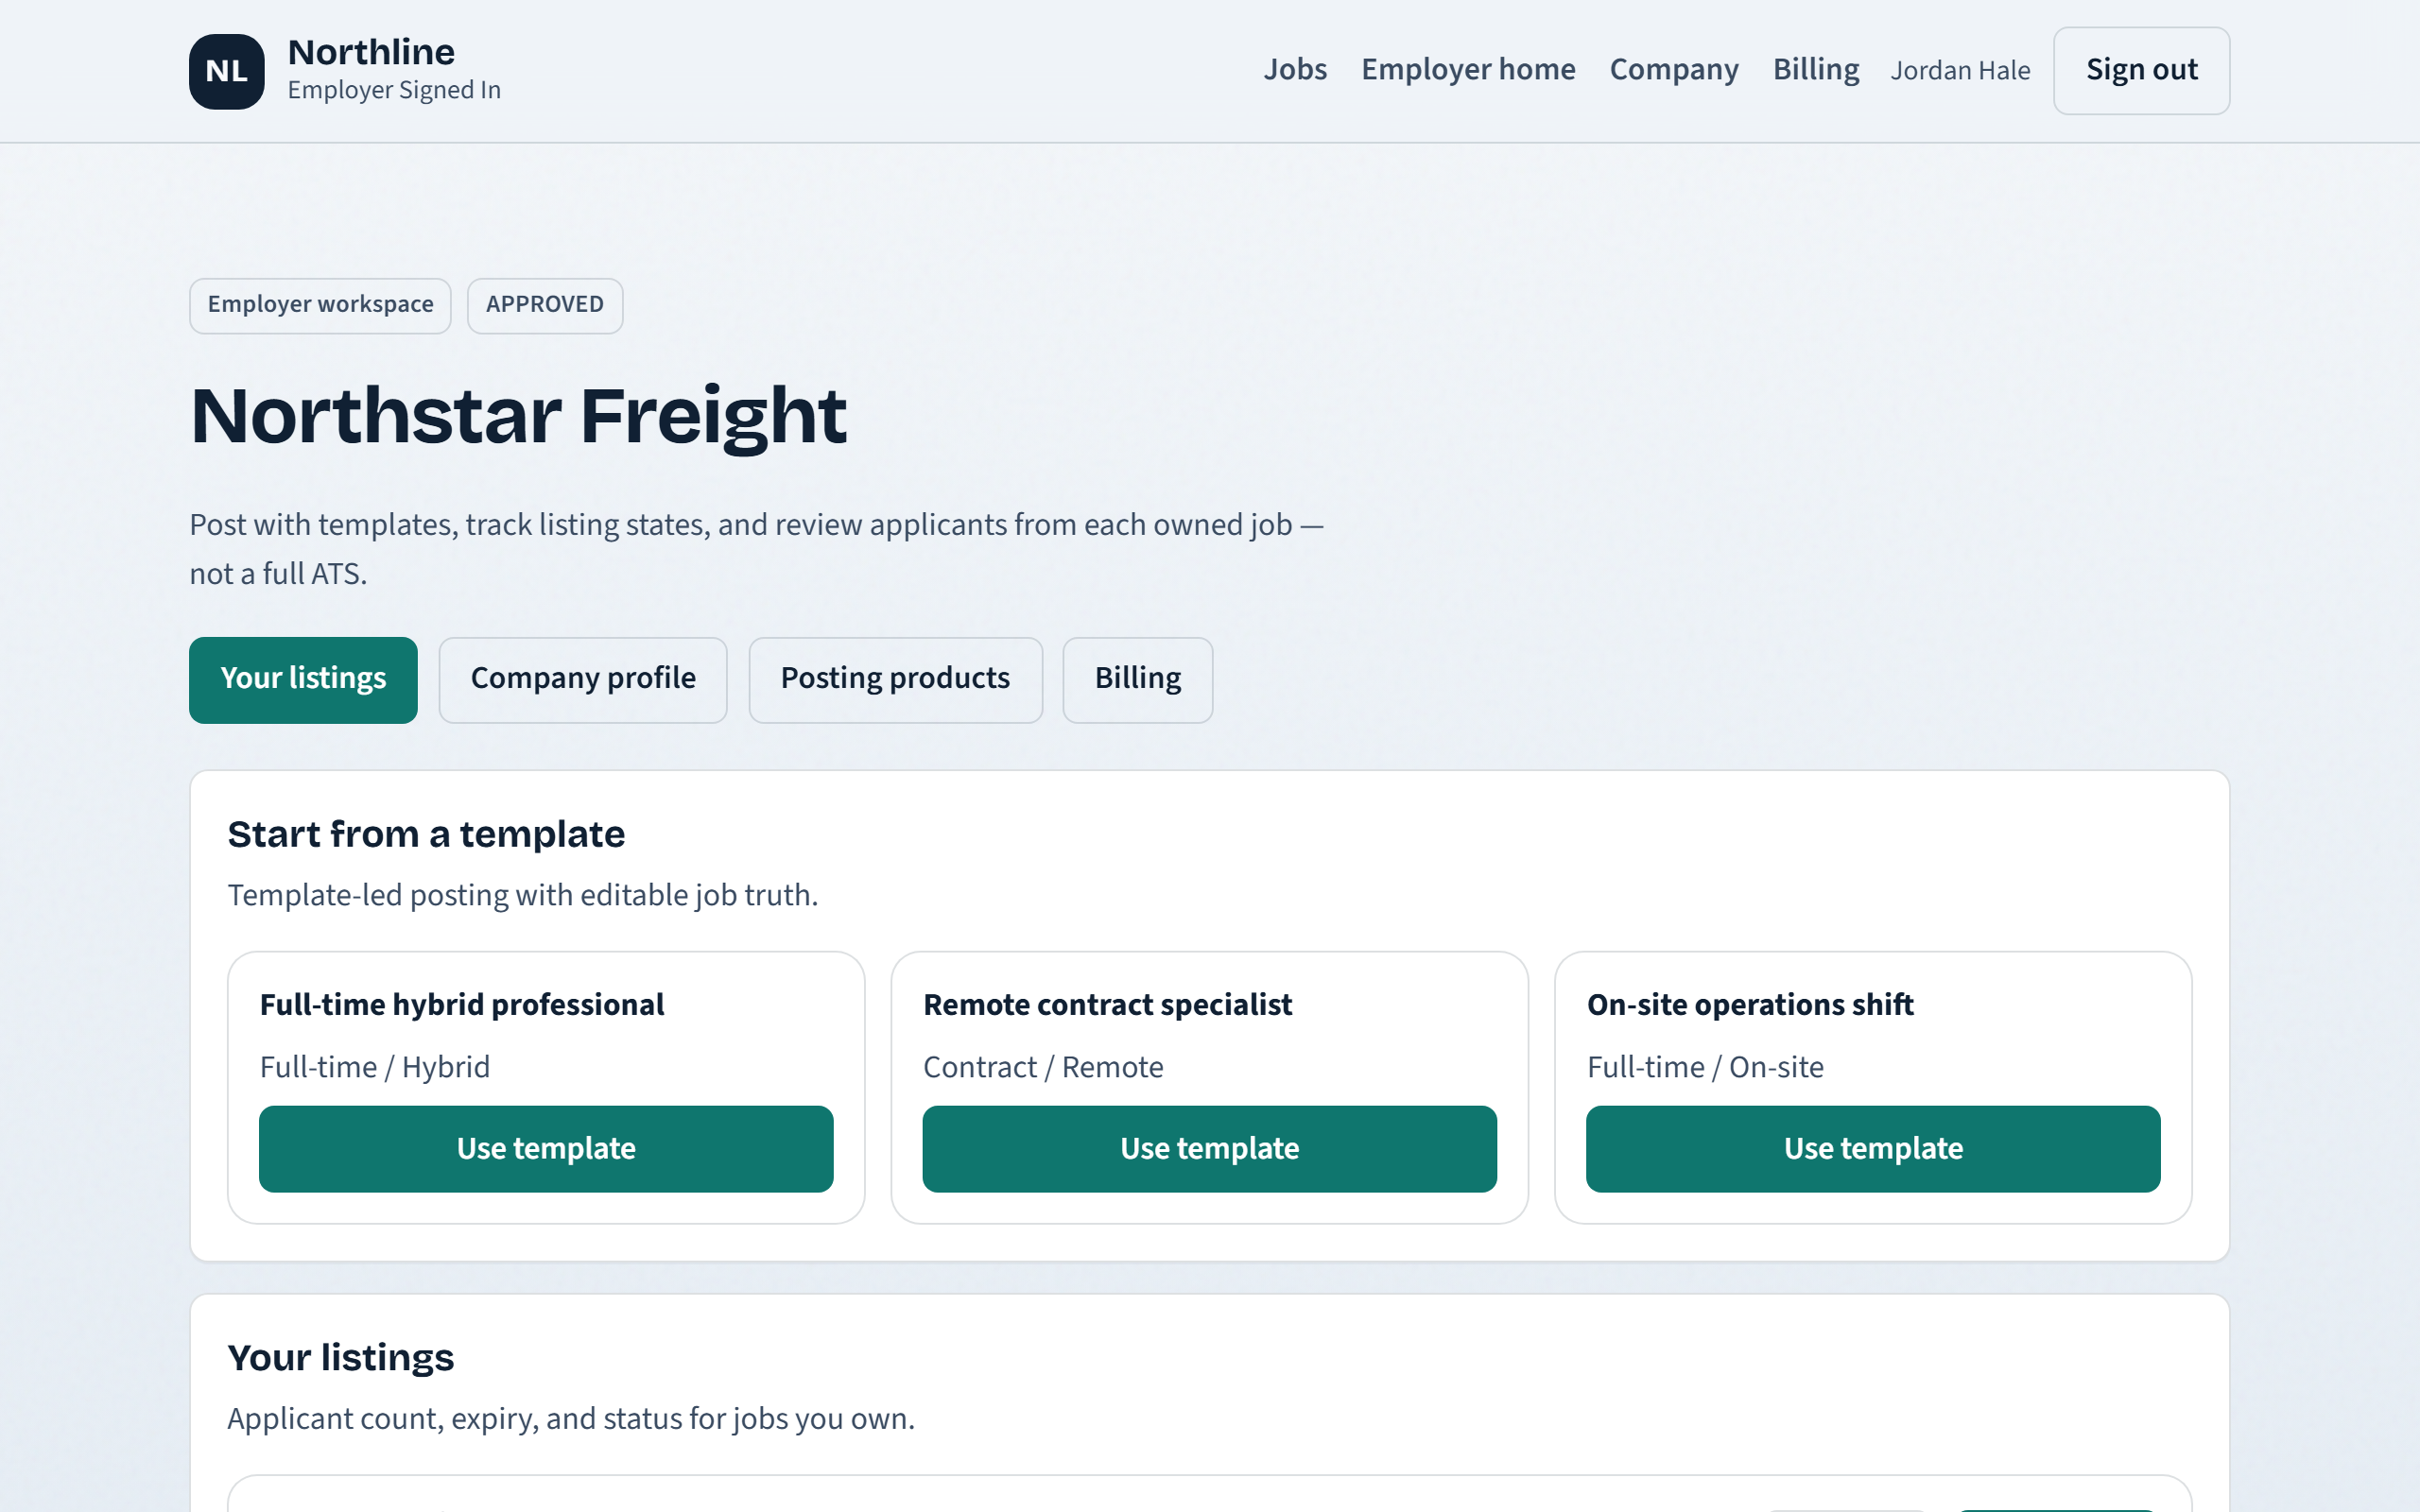The image size is (2420, 1512).
Task: Open the Company link in header
Action: tap(1674, 69)
